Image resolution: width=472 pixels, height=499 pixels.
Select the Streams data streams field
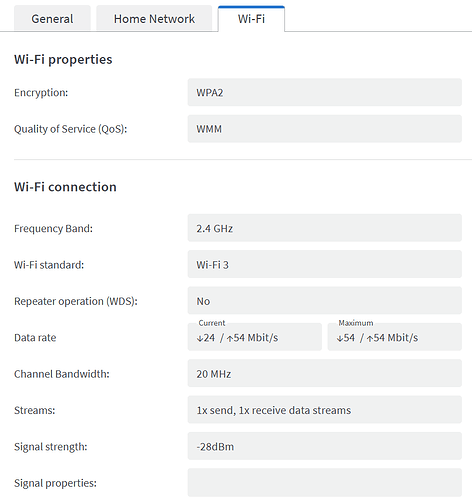pos(325,410)
